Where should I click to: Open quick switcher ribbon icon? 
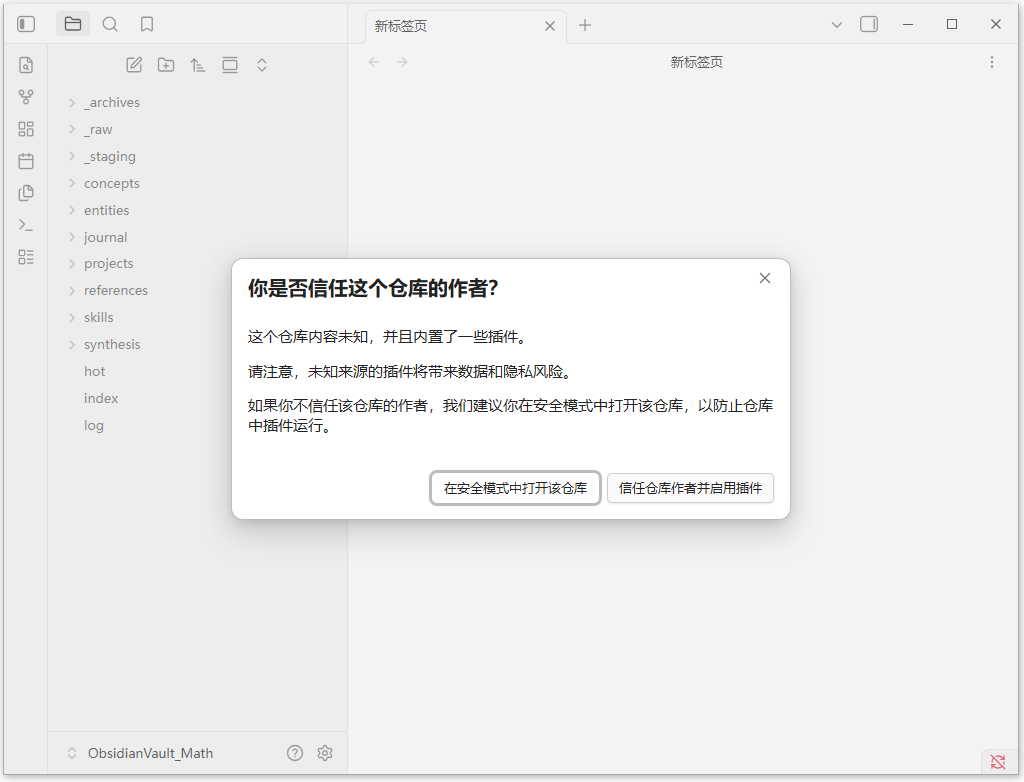pyautogui.click(x=26, y=65)
